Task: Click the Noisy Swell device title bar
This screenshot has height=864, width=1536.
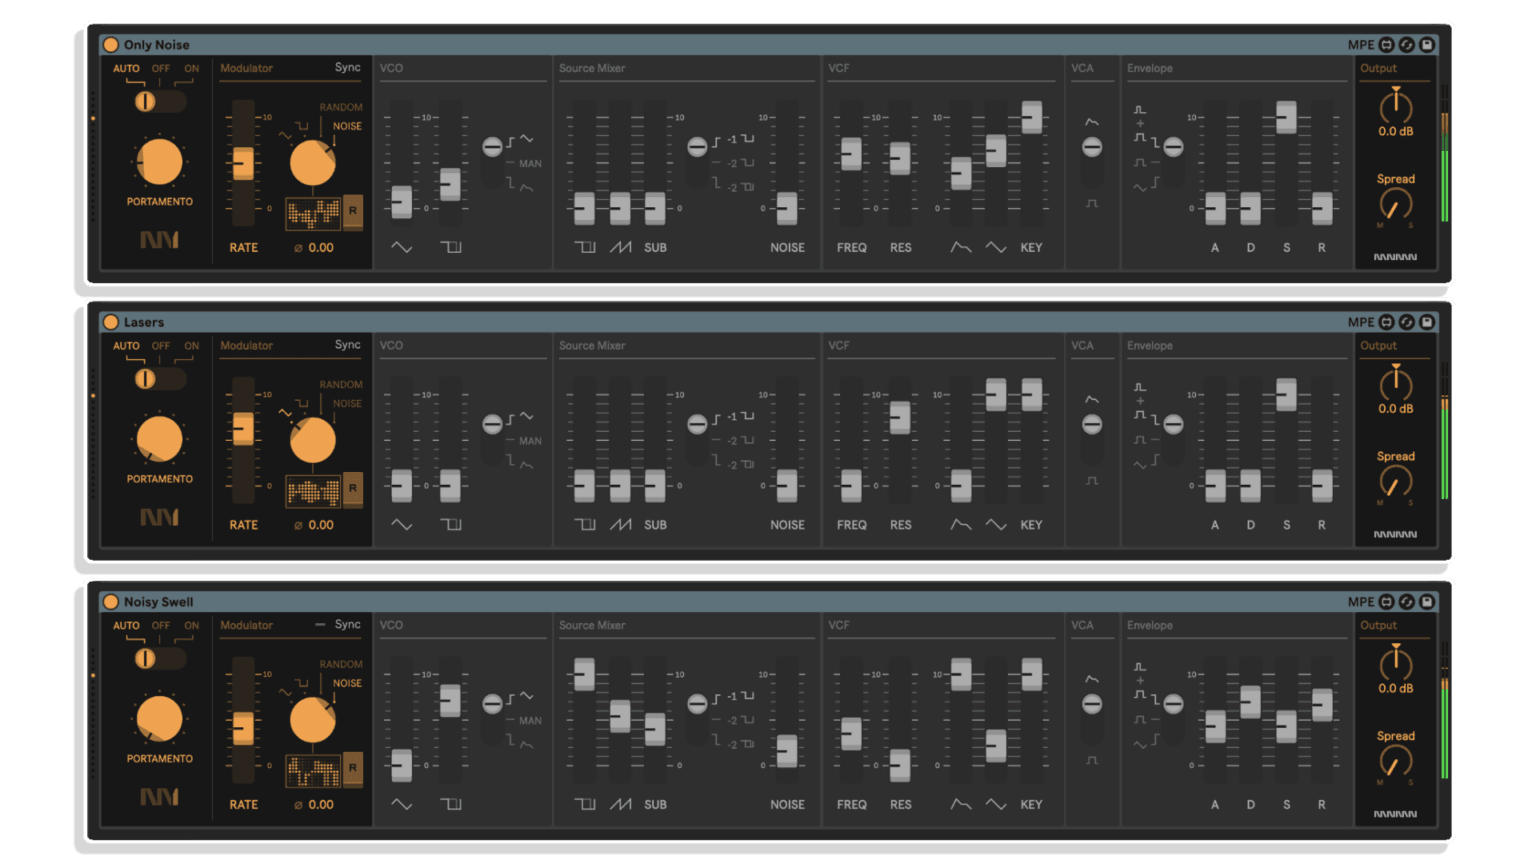Action: click(x=700, y=602)
